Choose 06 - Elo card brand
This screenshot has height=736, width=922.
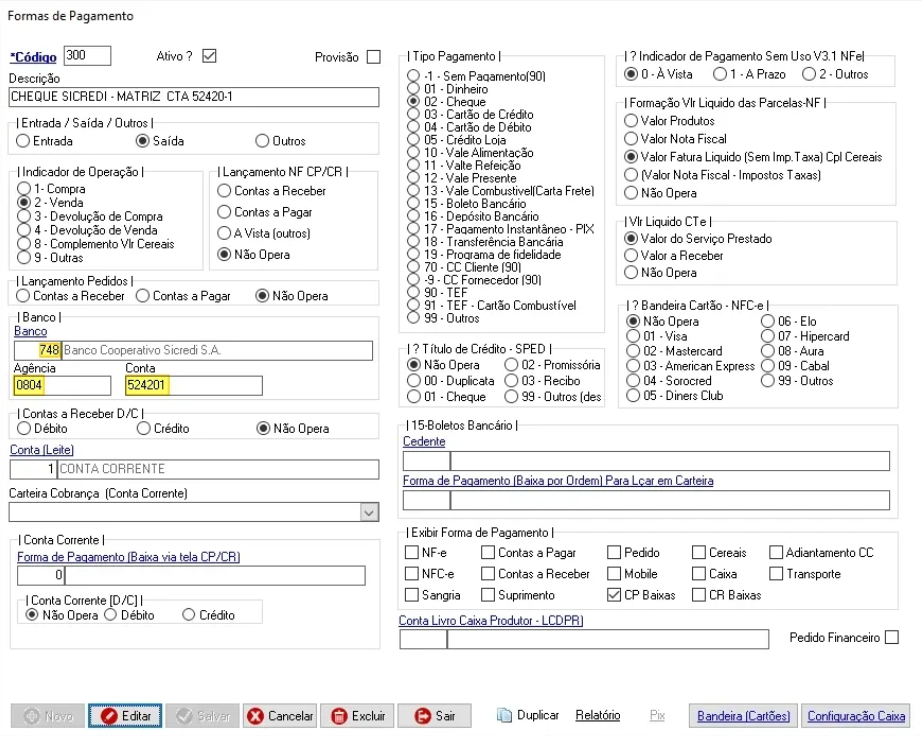click(768, 322)
